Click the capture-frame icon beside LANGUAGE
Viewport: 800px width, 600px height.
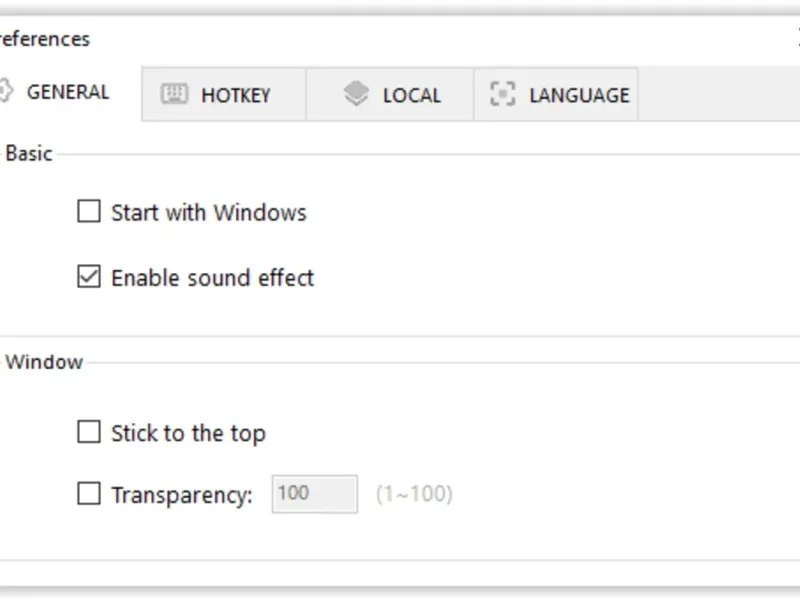(503, 94)
